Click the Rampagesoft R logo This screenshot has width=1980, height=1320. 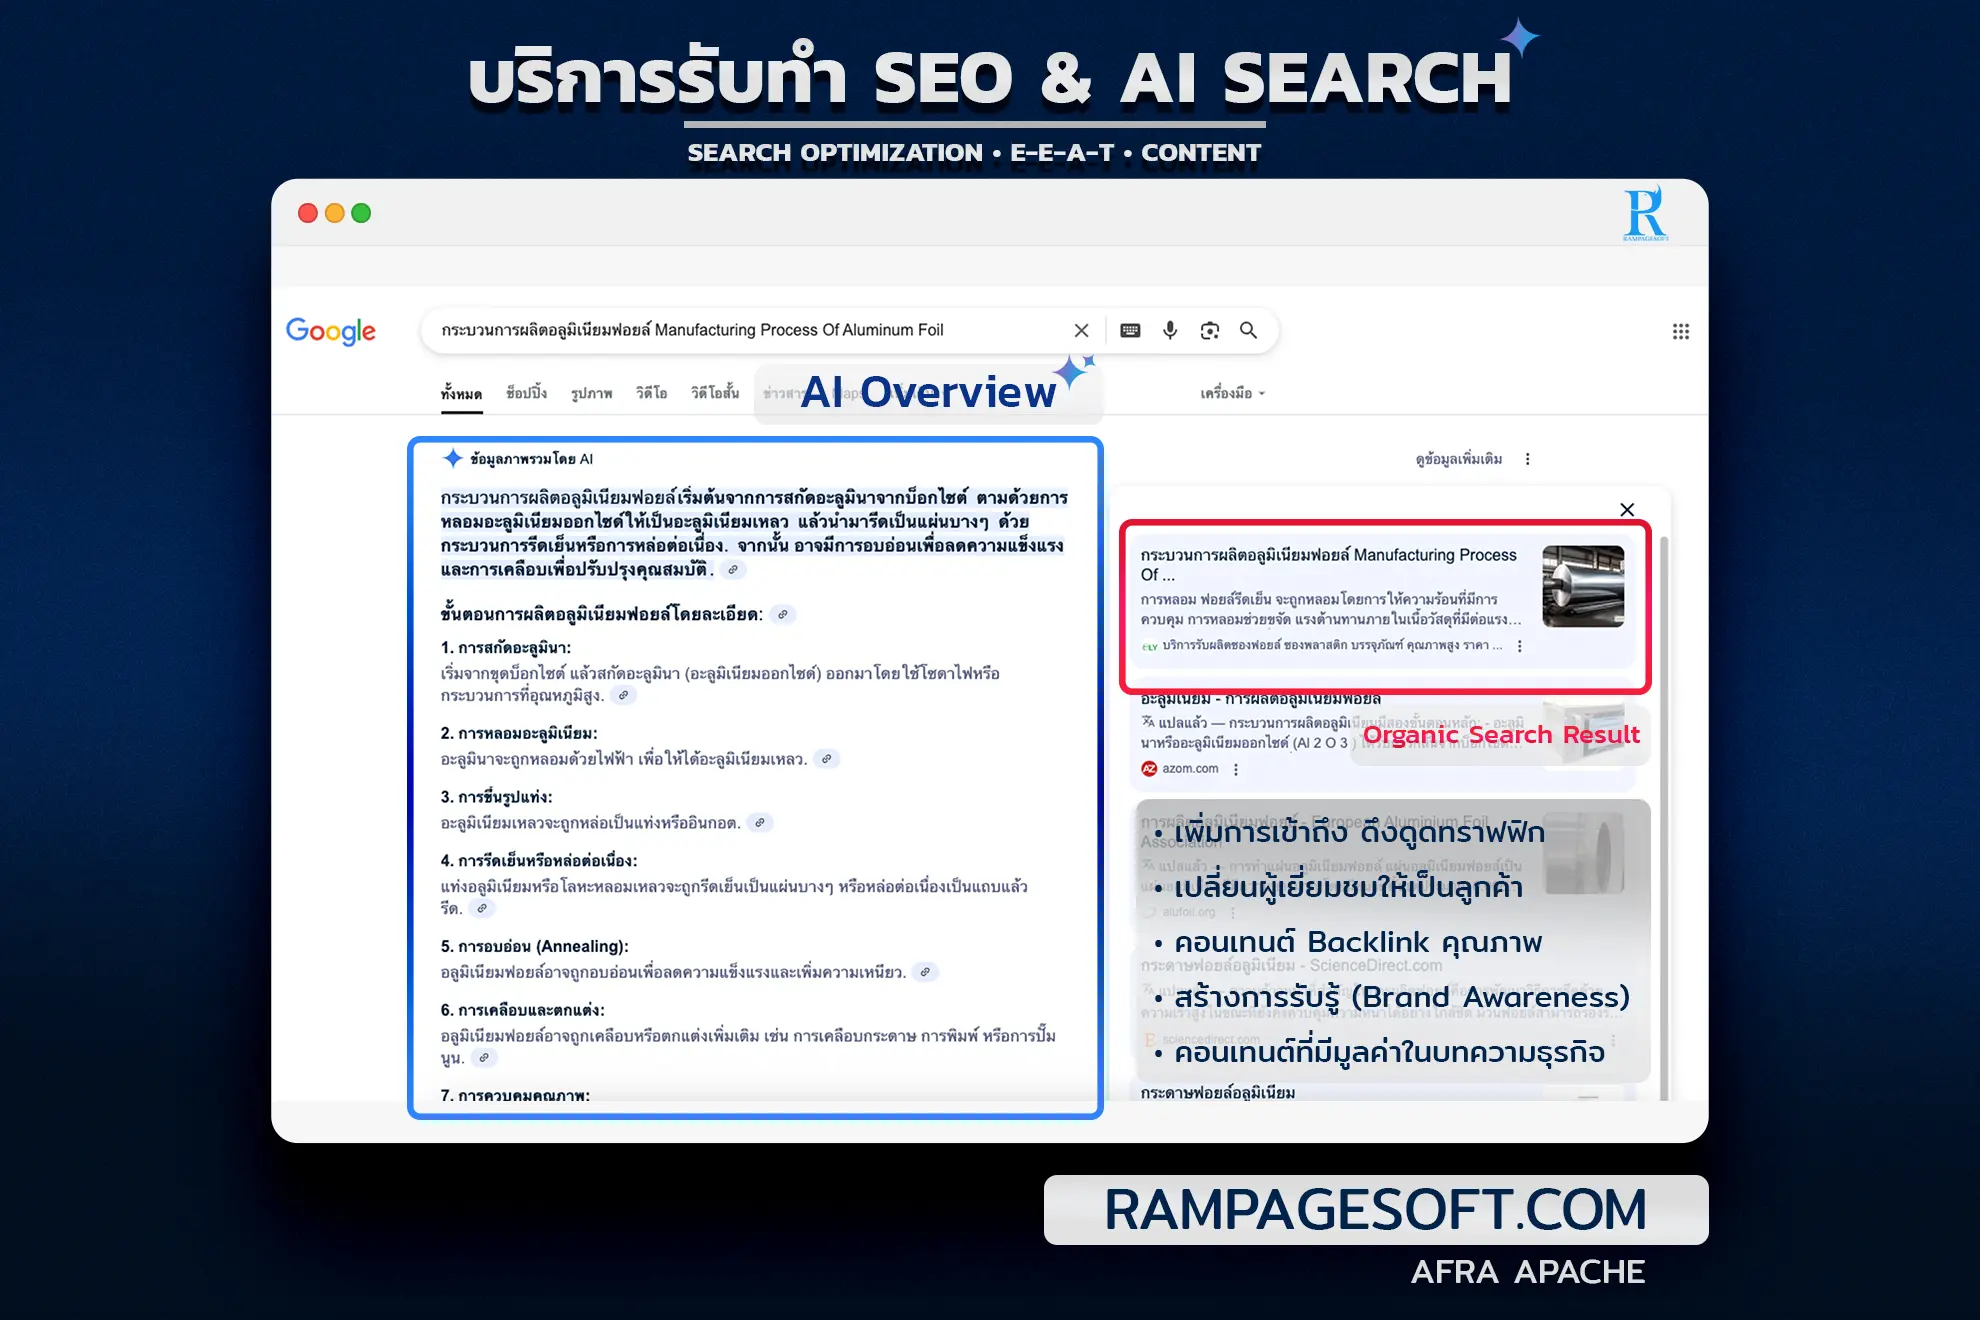pyautogui.click(x=1645, y=213)
